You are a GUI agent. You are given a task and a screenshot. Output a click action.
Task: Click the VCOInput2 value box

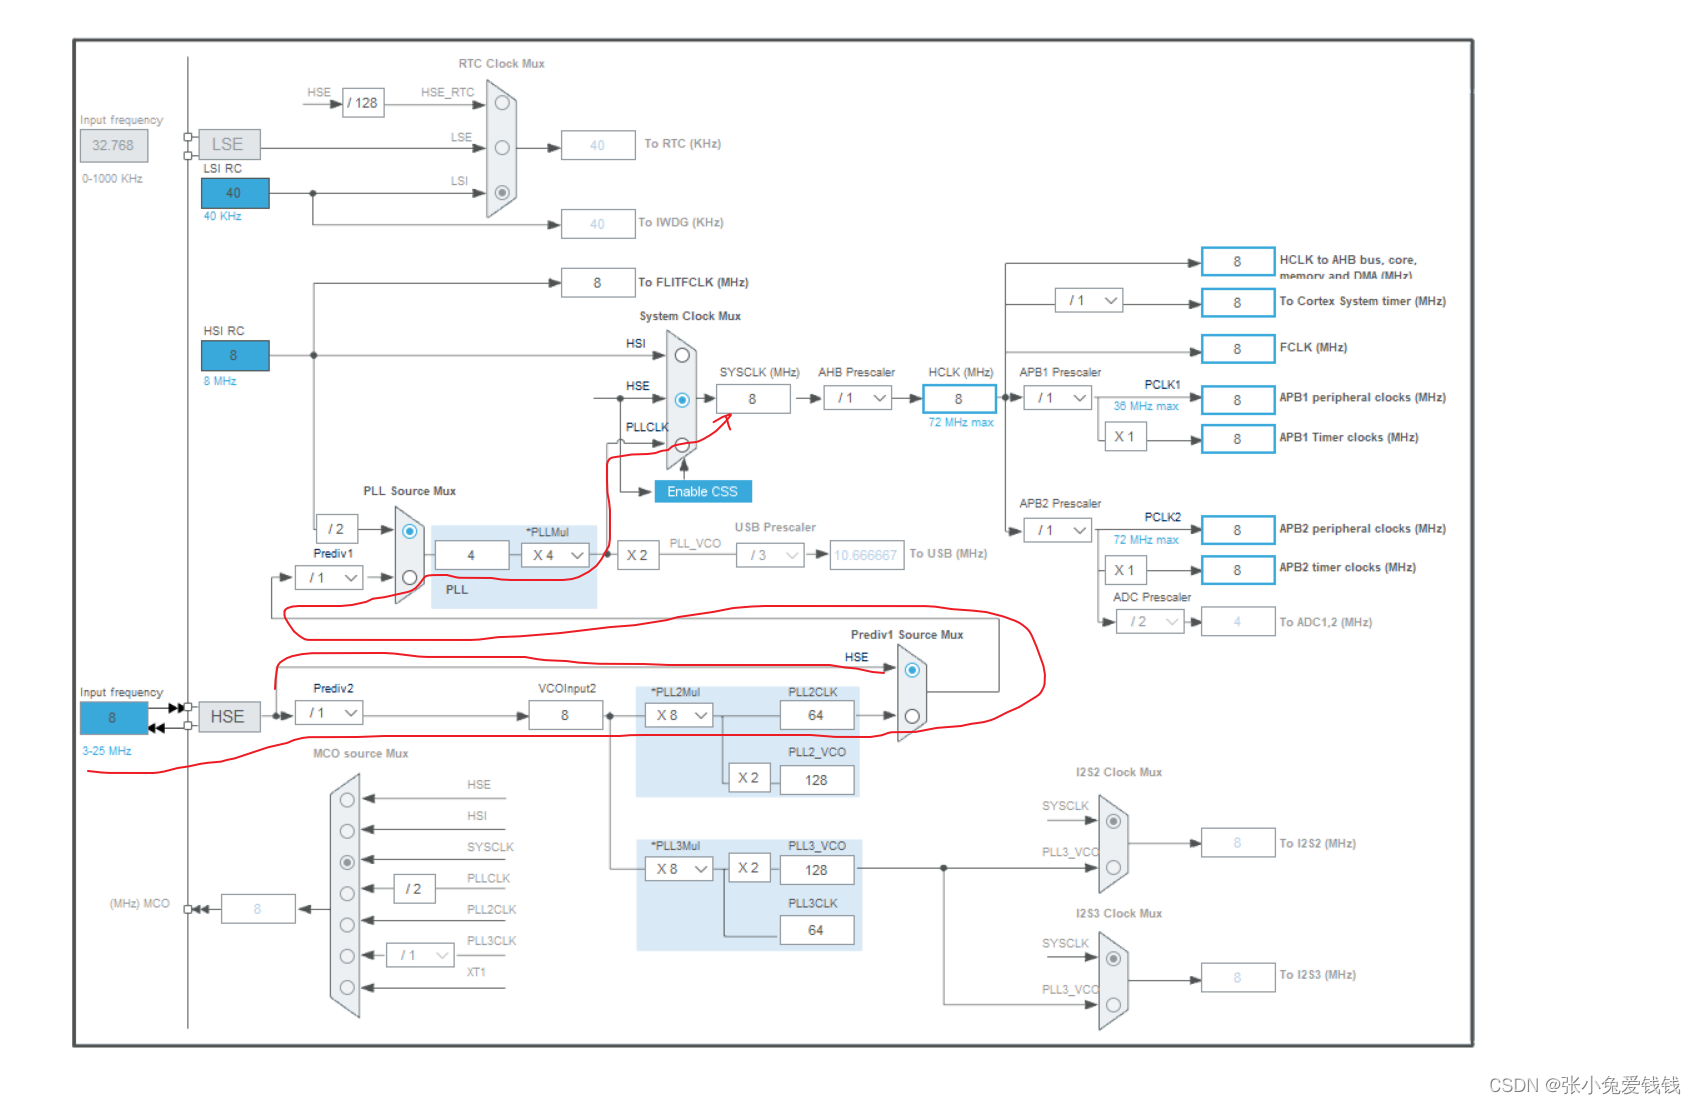[x=566, y=715]
